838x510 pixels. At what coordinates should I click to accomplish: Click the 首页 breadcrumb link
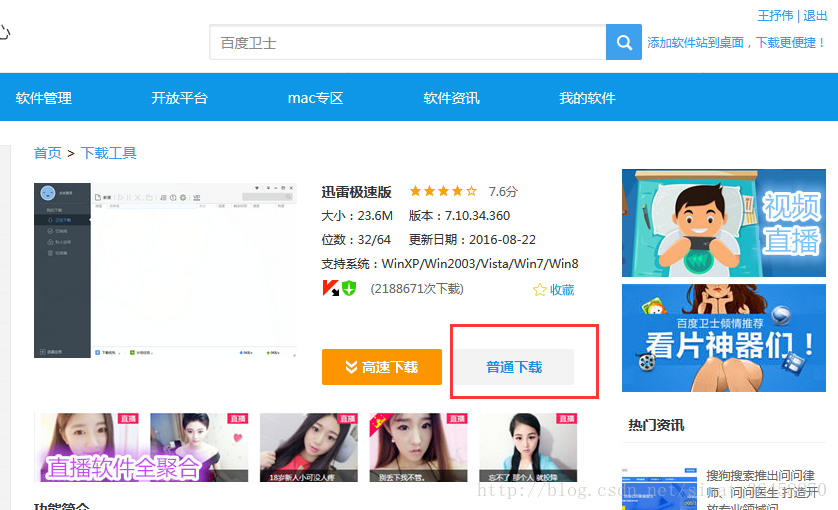[48, 153]
